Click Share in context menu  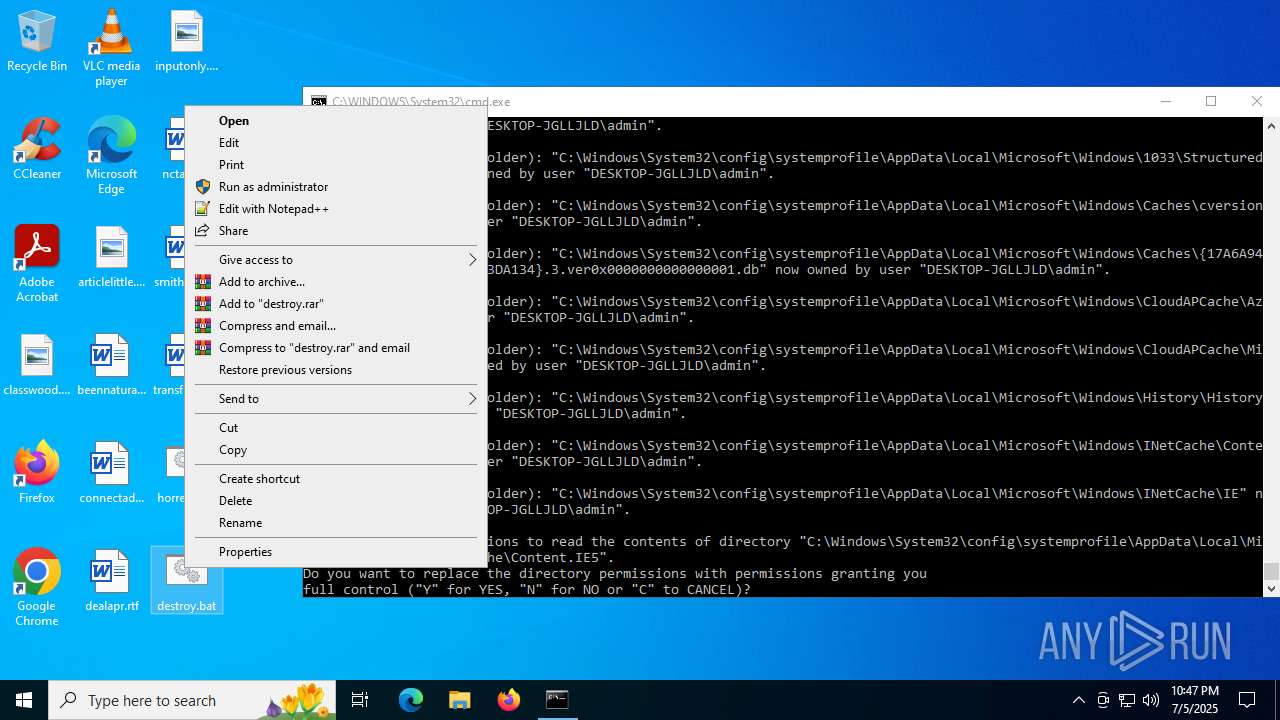tap(336, 231)
